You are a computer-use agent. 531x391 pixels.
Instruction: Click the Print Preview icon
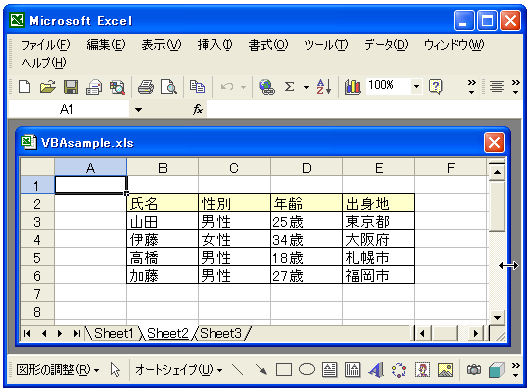pos(169,87)
